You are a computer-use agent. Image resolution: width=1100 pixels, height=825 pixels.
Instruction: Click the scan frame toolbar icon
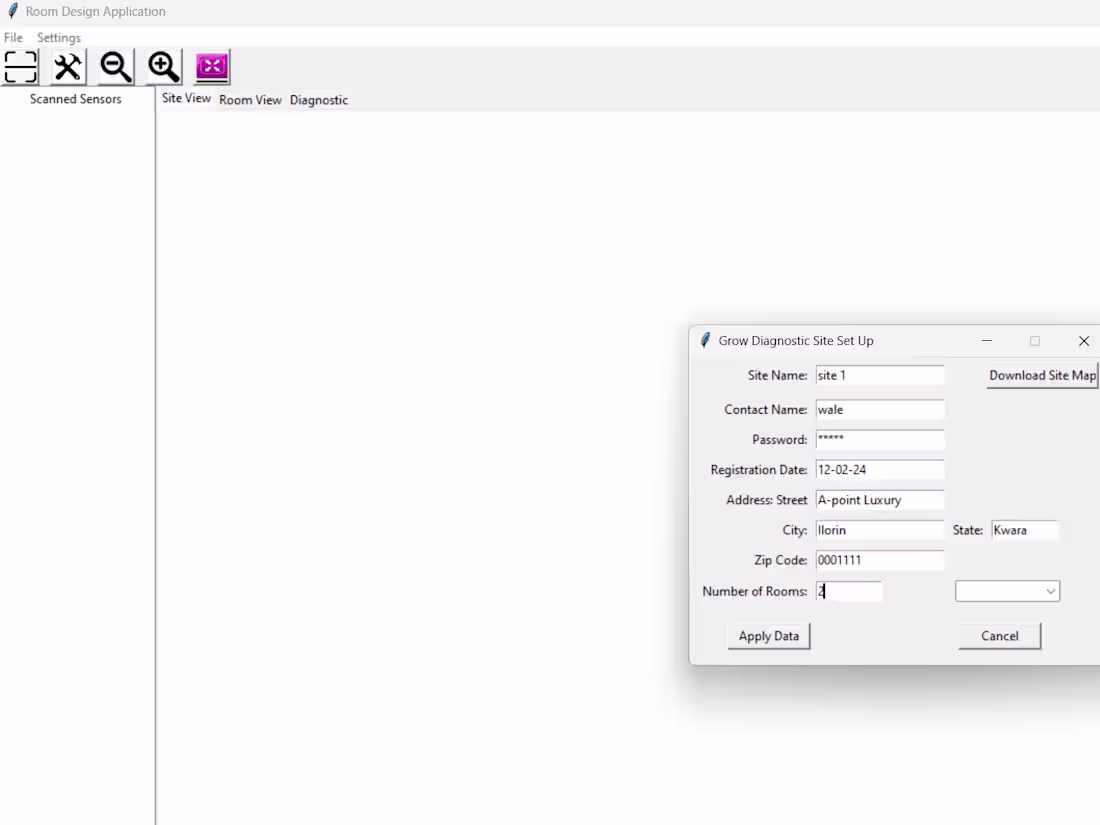[x=20, y=67]
